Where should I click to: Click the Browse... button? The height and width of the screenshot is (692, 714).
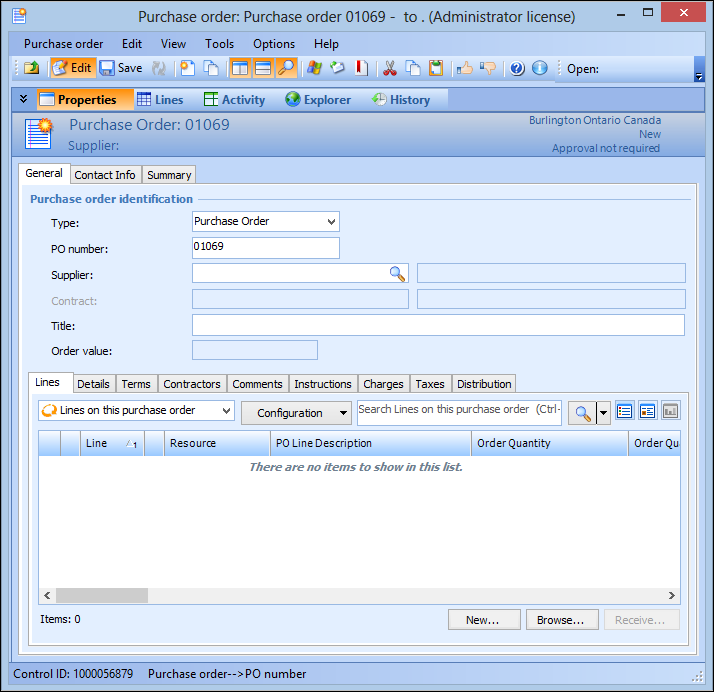[561, 620]
